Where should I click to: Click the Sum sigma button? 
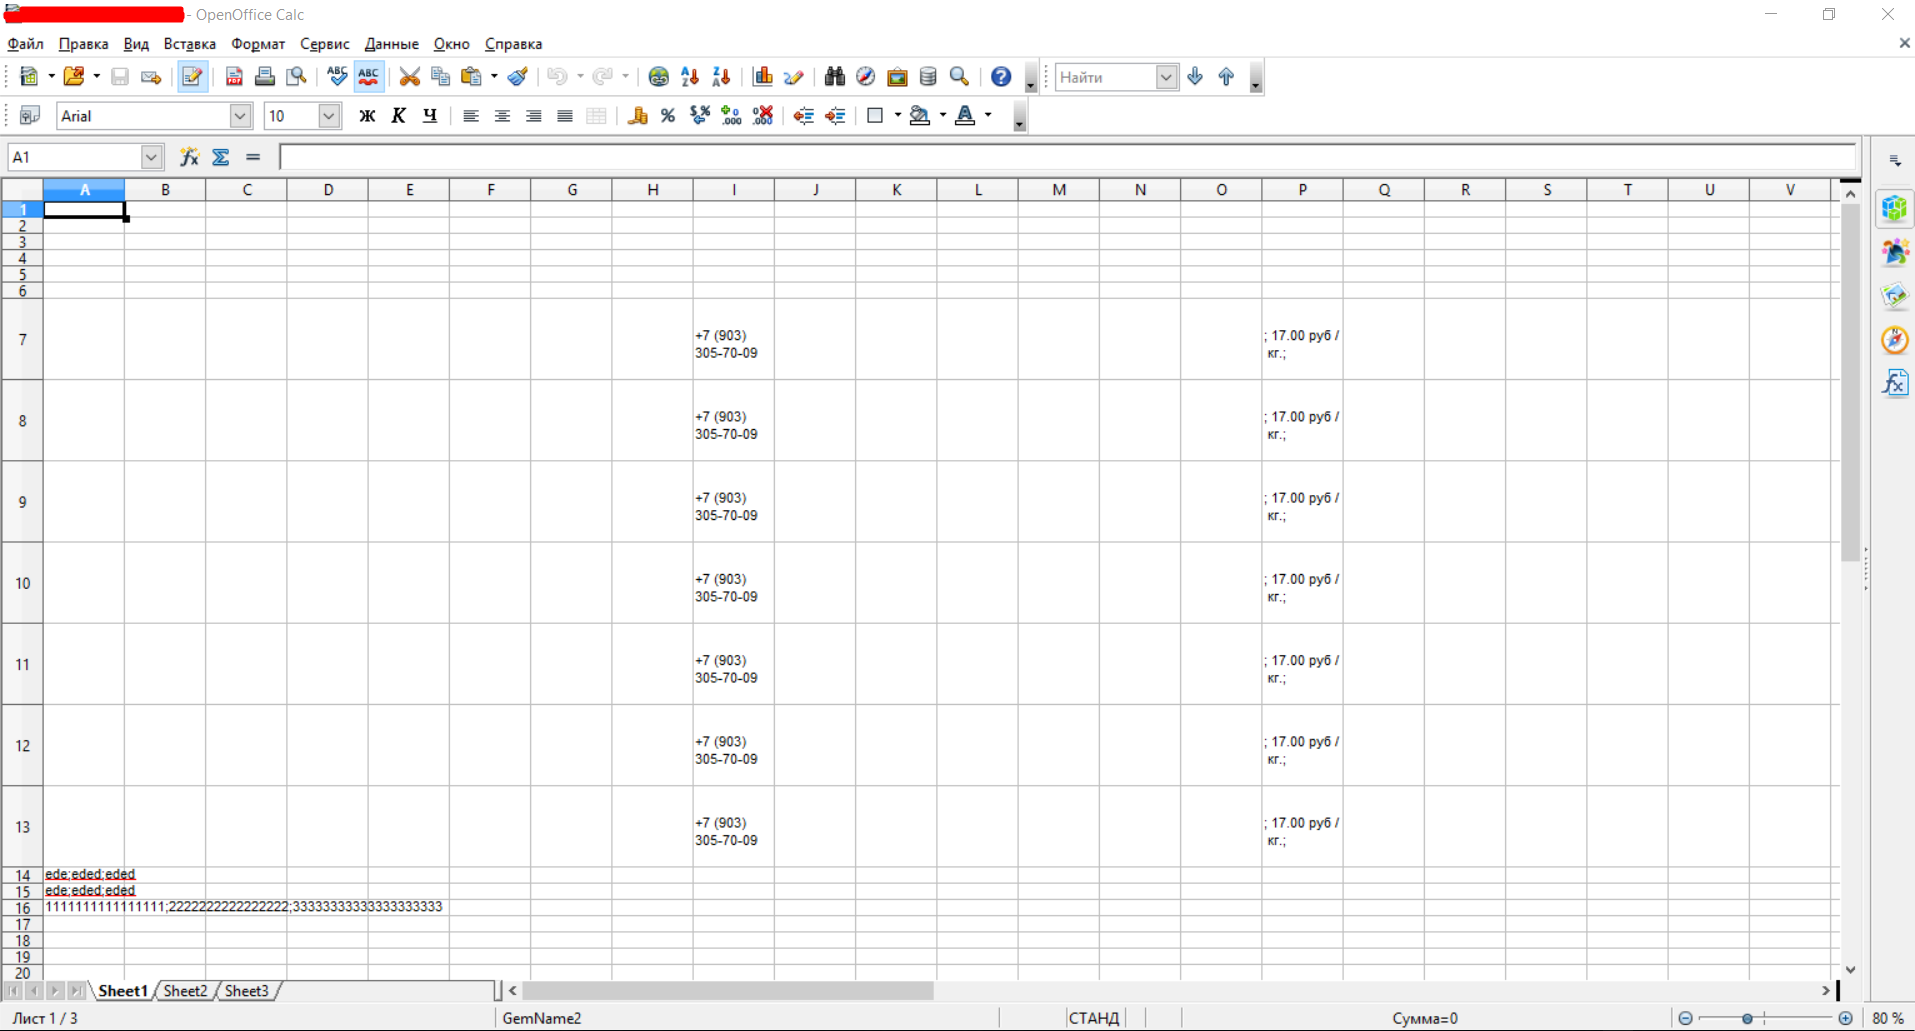[x=221, y=157]
